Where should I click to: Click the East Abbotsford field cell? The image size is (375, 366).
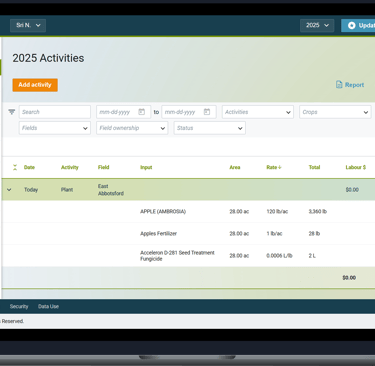[x=111, y=190]
